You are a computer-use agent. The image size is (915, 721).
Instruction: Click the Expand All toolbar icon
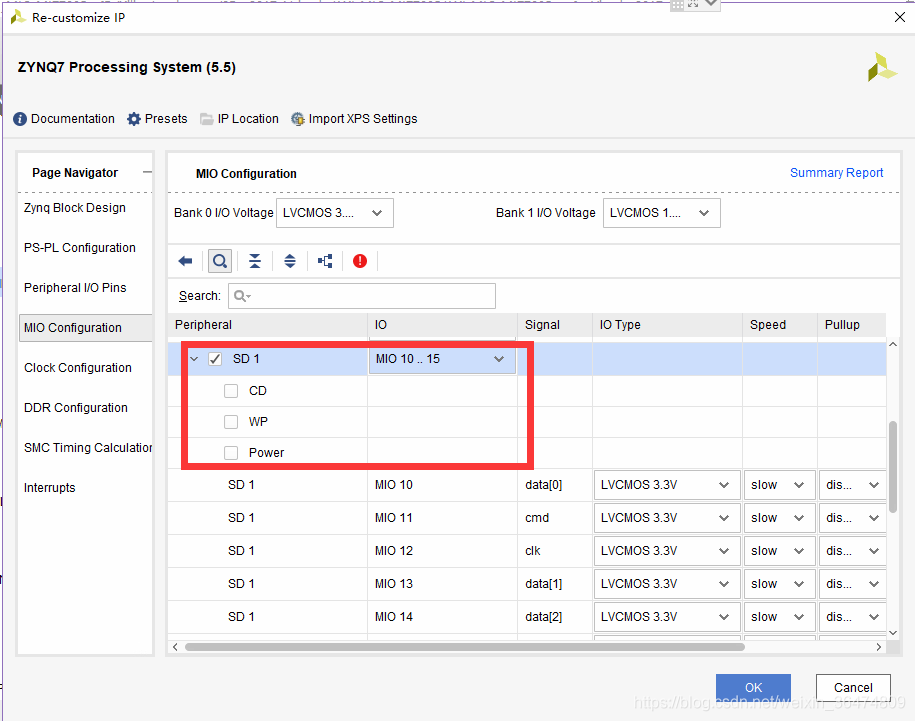(290, 261)
